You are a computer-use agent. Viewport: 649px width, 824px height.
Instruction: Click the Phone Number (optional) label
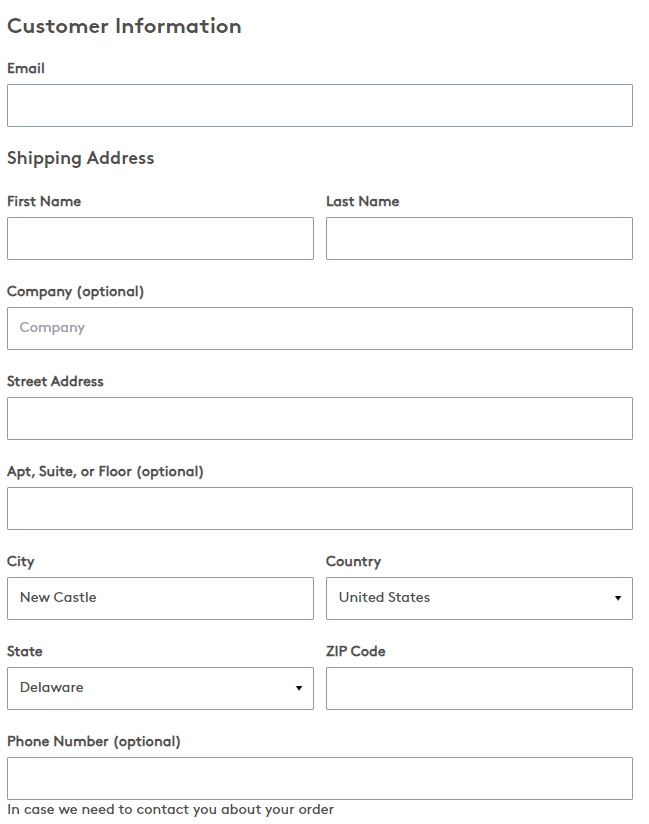click(93, 741)
